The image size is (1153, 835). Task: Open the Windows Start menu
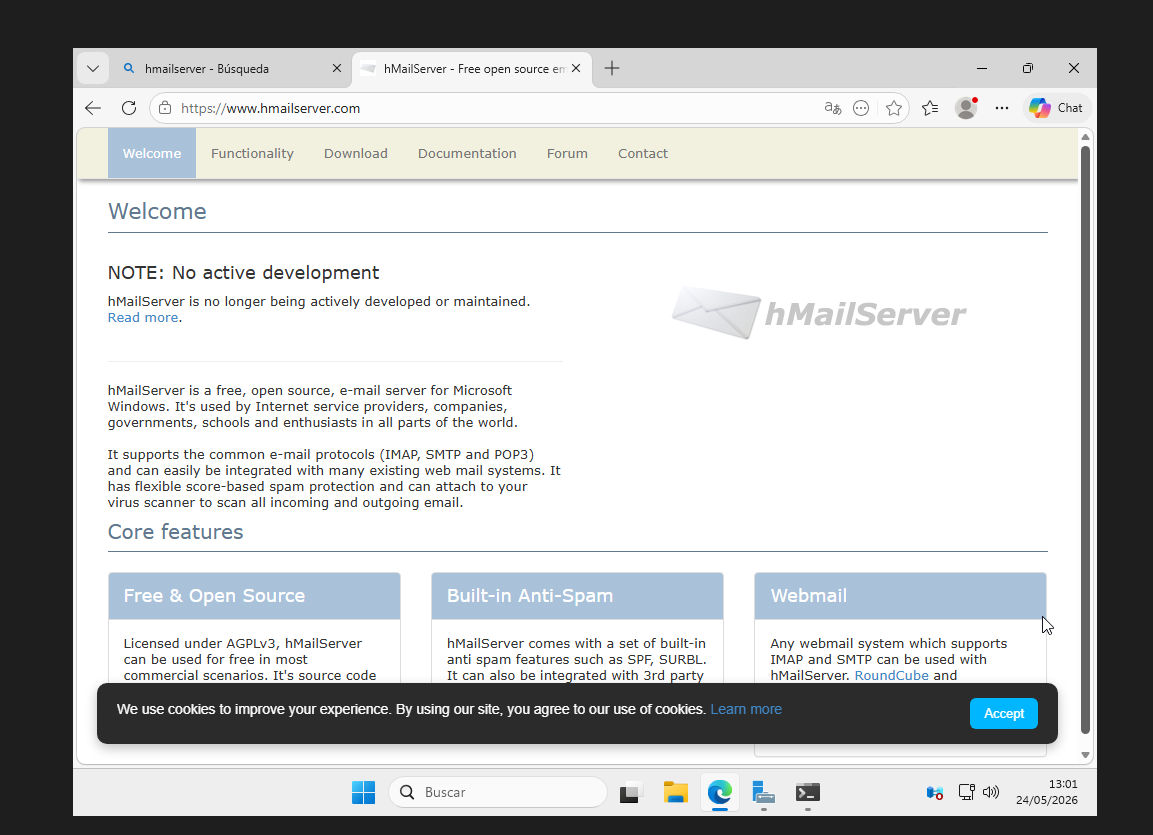(x=363, y=792)
